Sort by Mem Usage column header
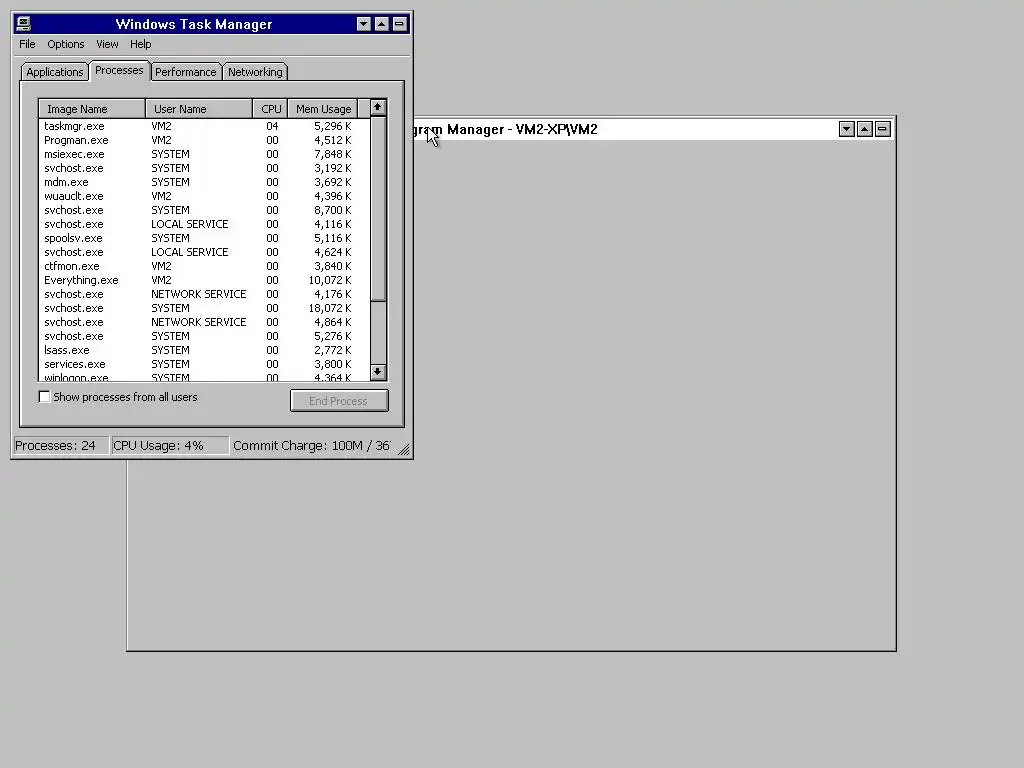The width and height of the screenshot is (1024, 768). coord(323,109)
